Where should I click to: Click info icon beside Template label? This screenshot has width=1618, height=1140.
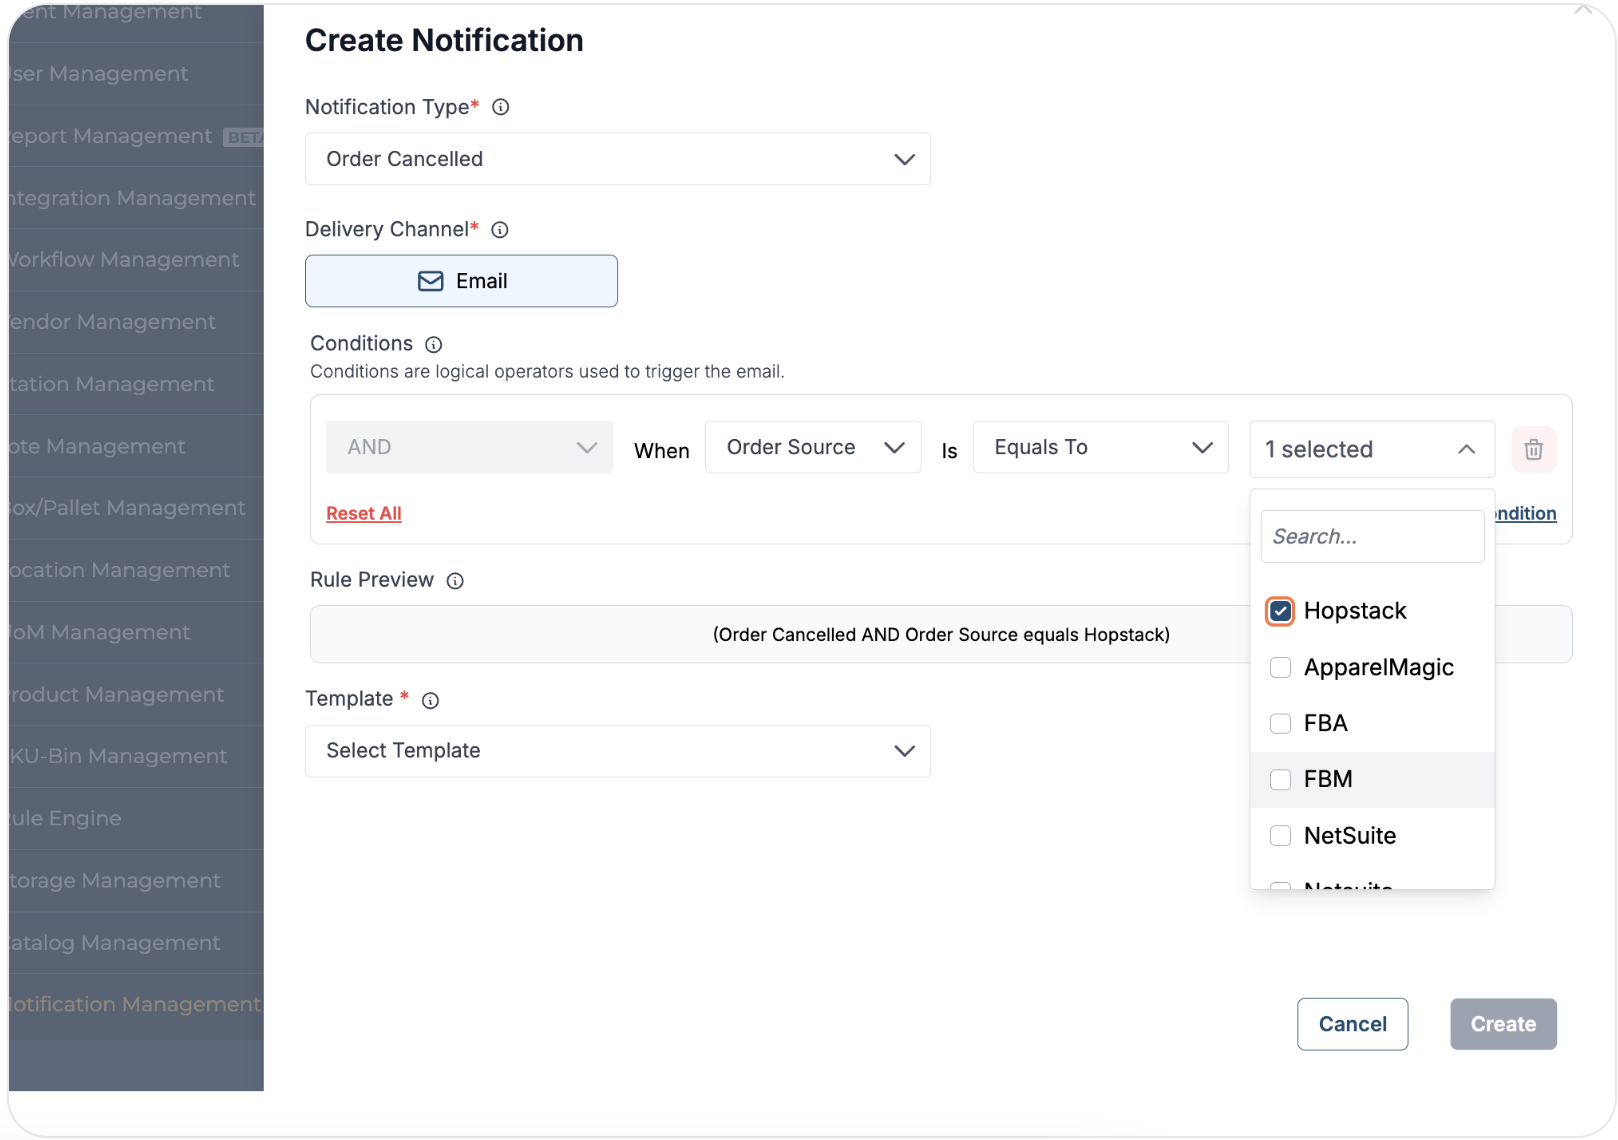tap(430, 701)
